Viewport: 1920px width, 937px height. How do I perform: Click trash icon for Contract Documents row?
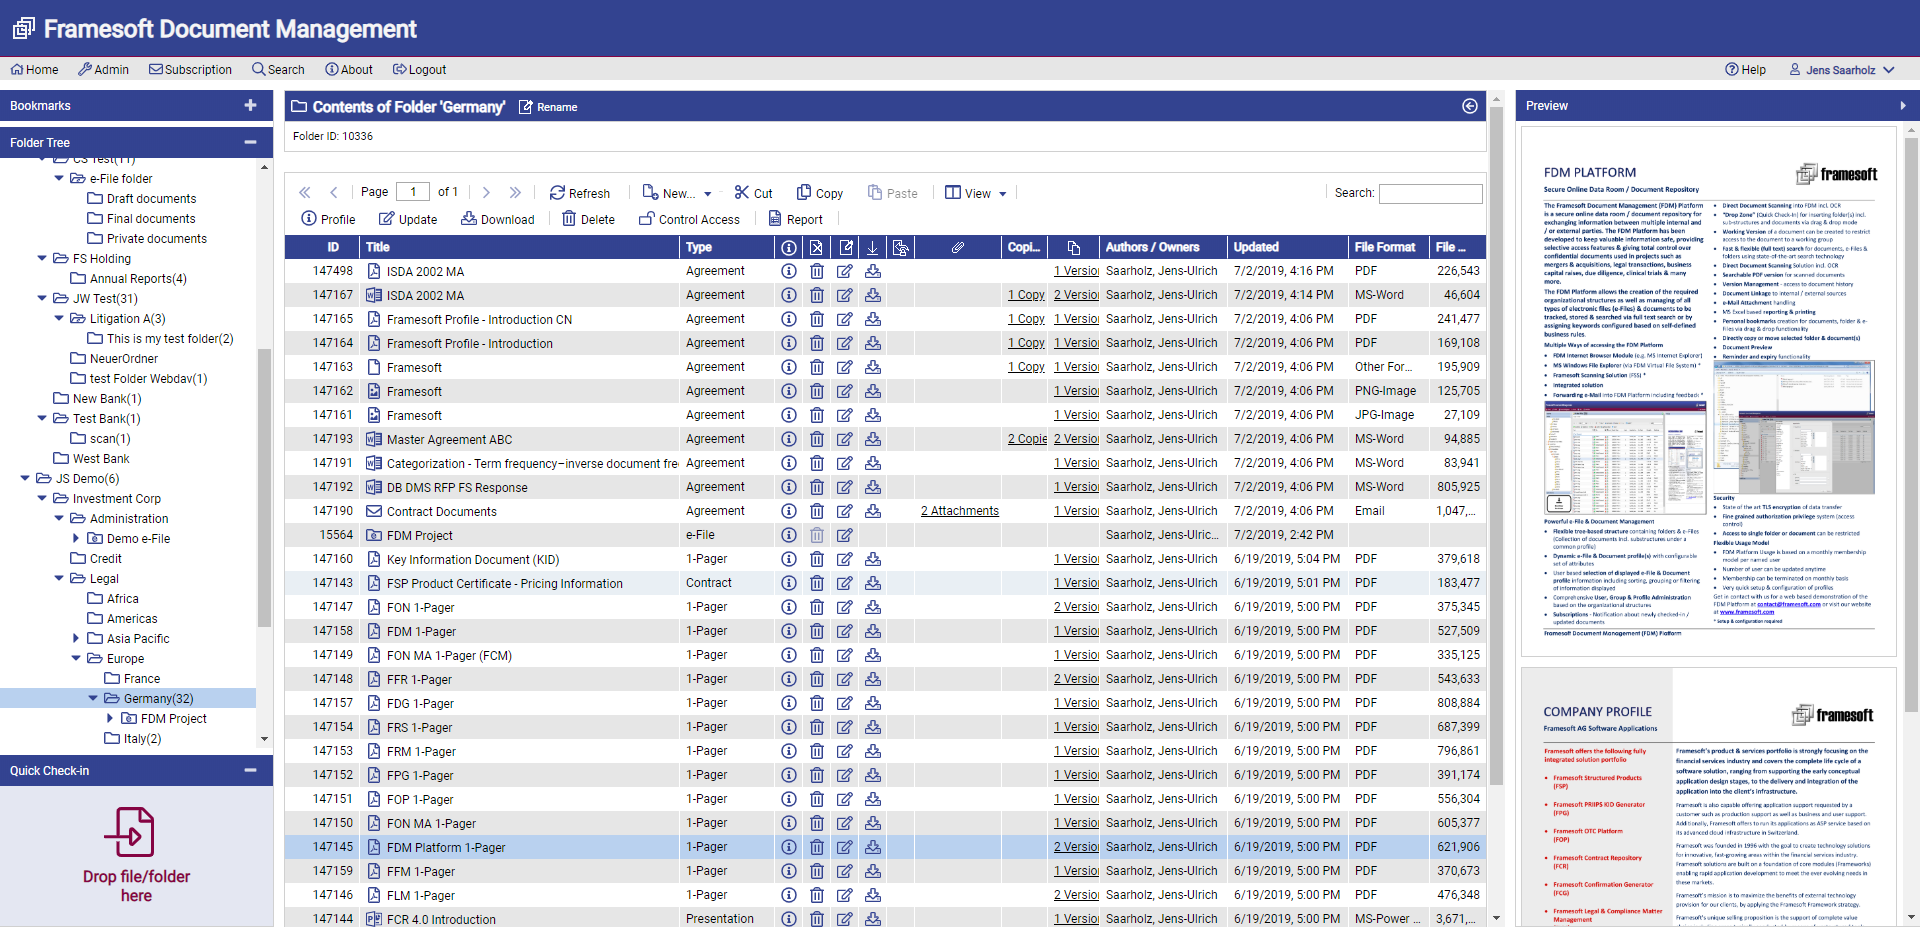817,511
